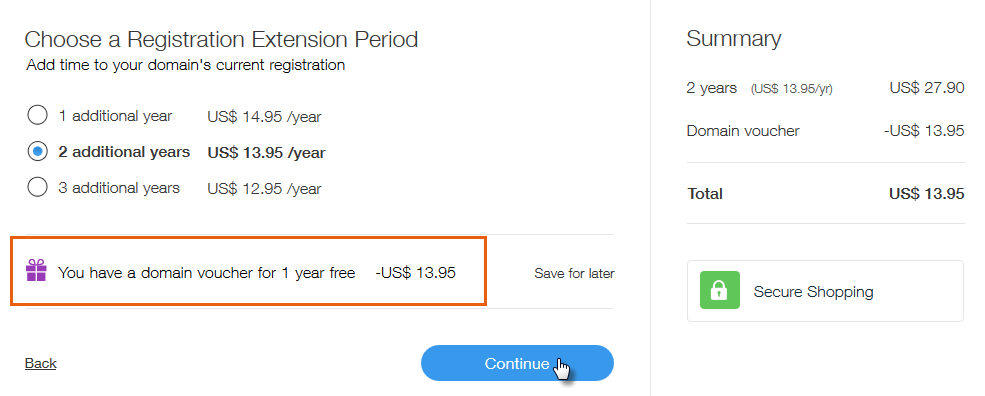This screenshot has width=985, height=396.
Task: Click the US$ 12.95 /year price
Action: 264,189
